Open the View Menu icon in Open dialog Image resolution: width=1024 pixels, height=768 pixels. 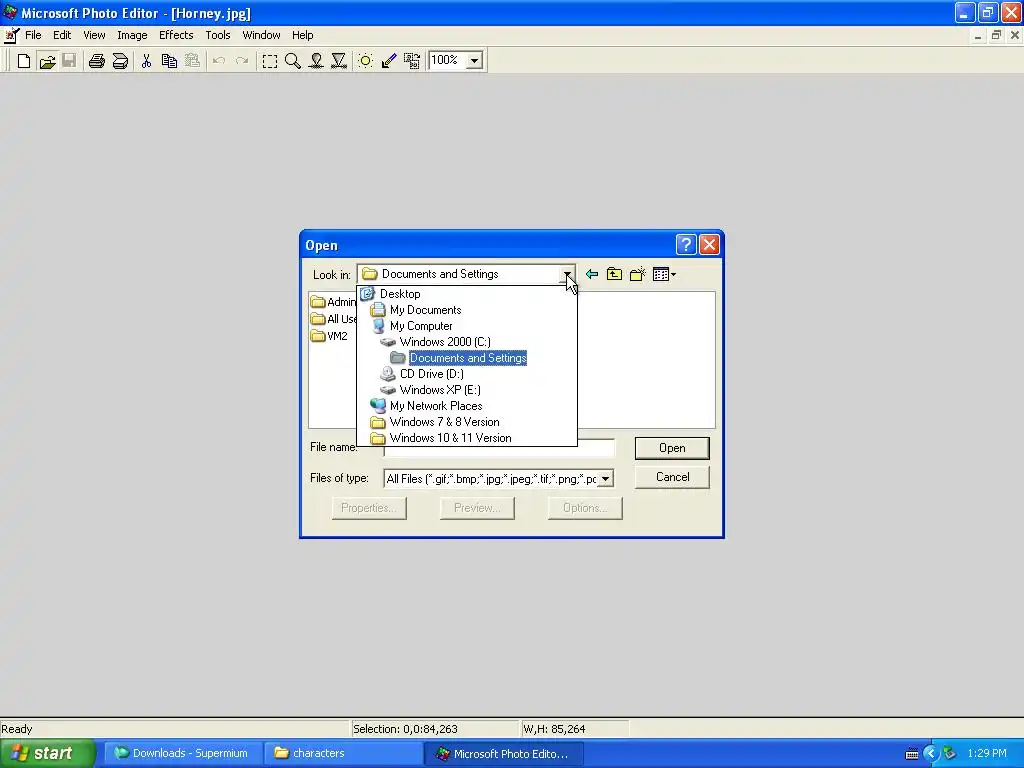click(664, 274)
